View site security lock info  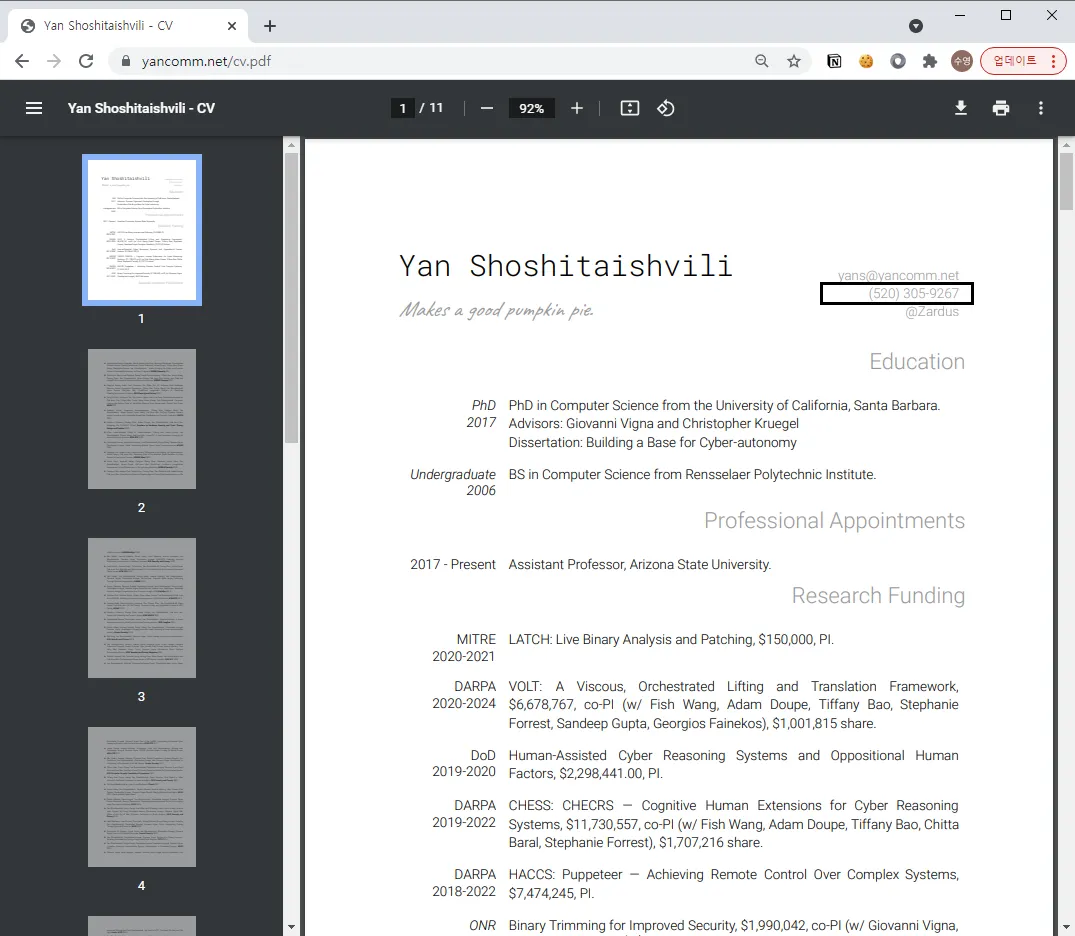pos(125,61)
